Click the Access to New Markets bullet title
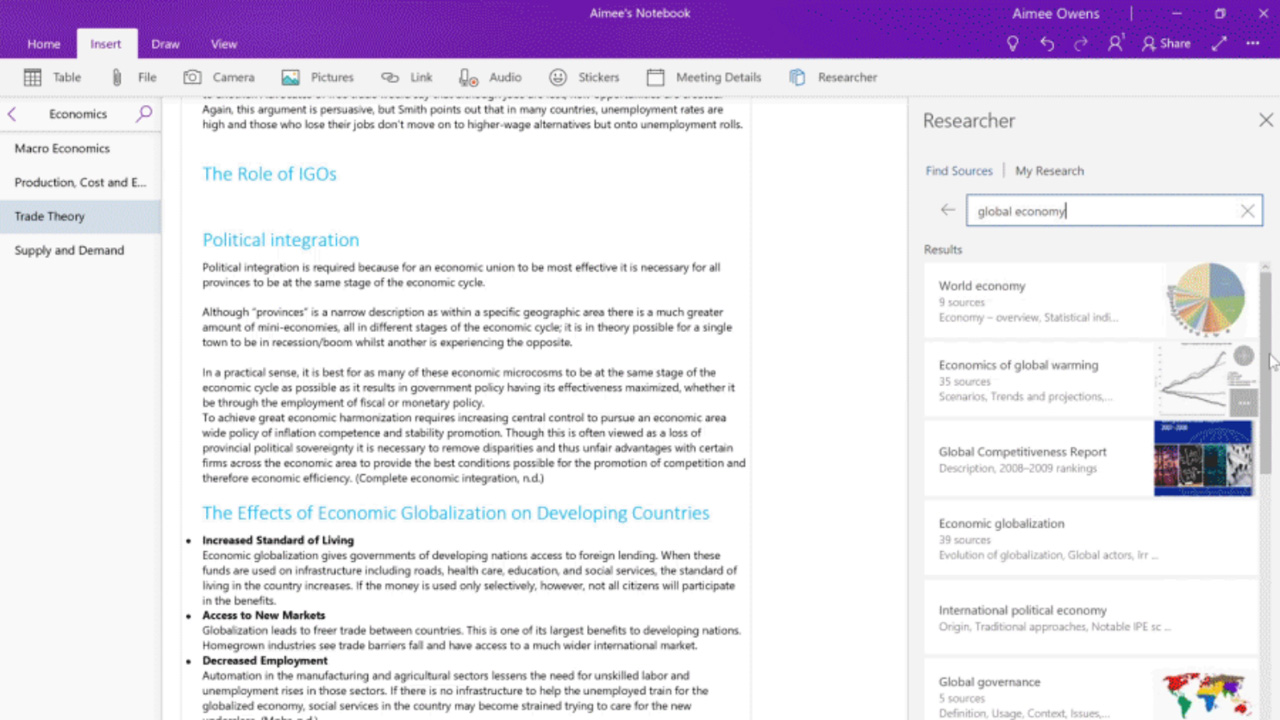Image resolution: width=1280 pixels, height=720 pixels. pos(264,615)
